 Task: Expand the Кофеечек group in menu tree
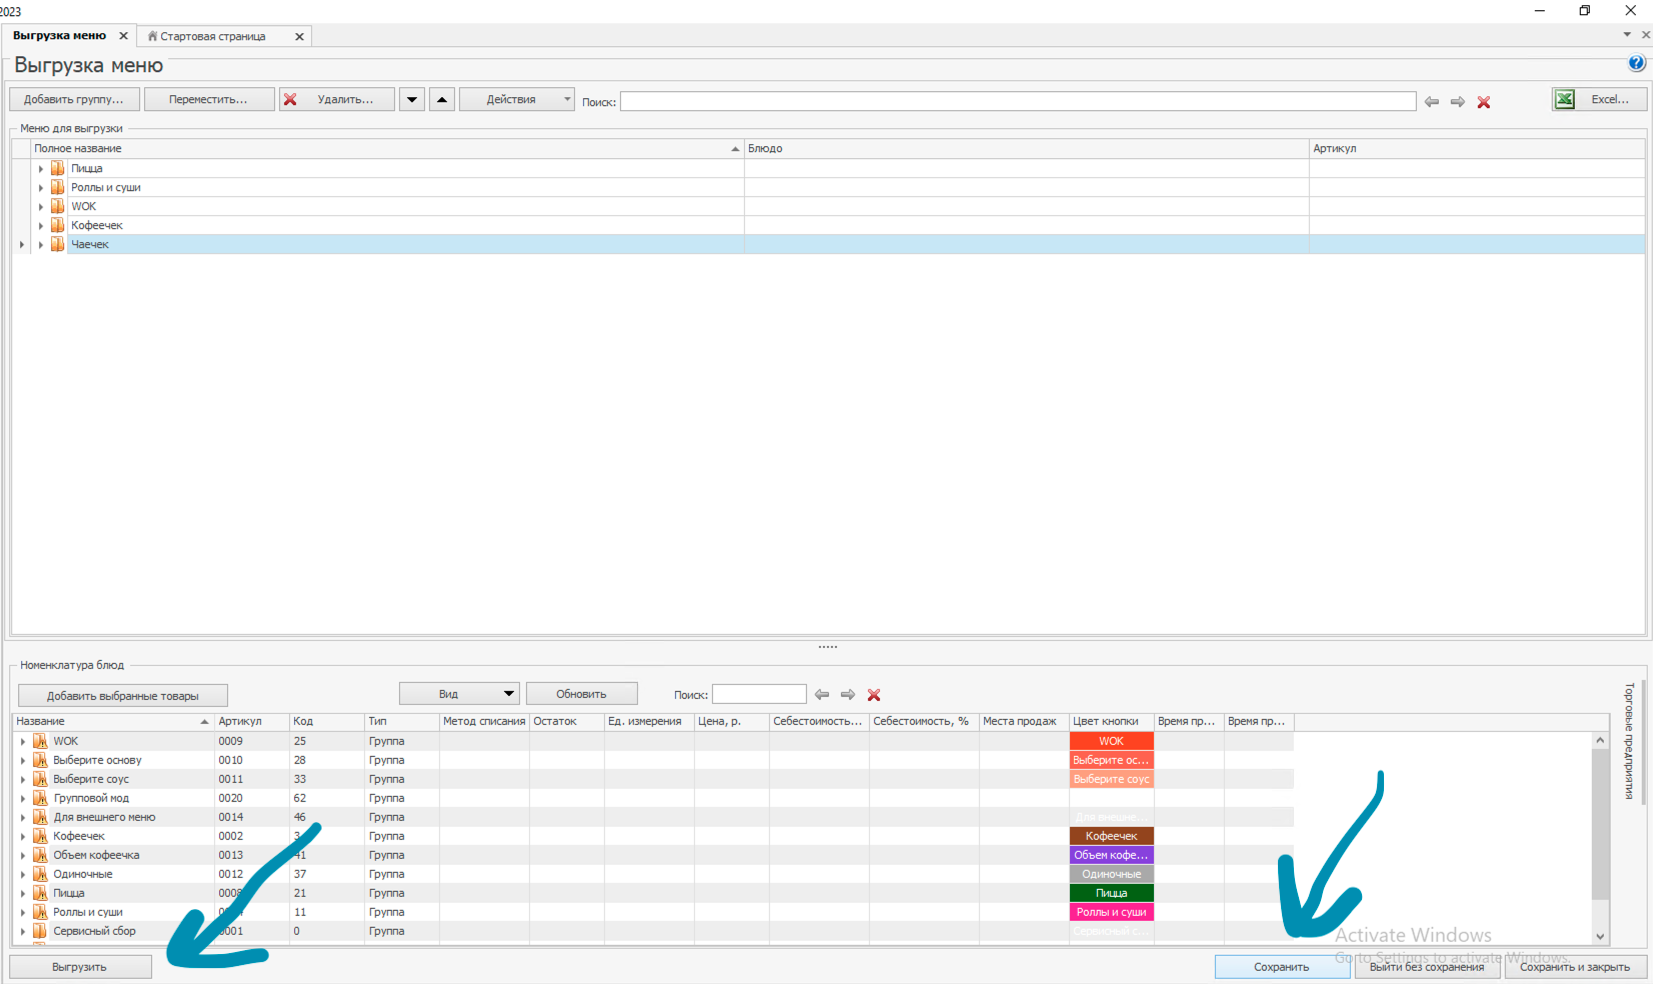click(x=41, y=226)
